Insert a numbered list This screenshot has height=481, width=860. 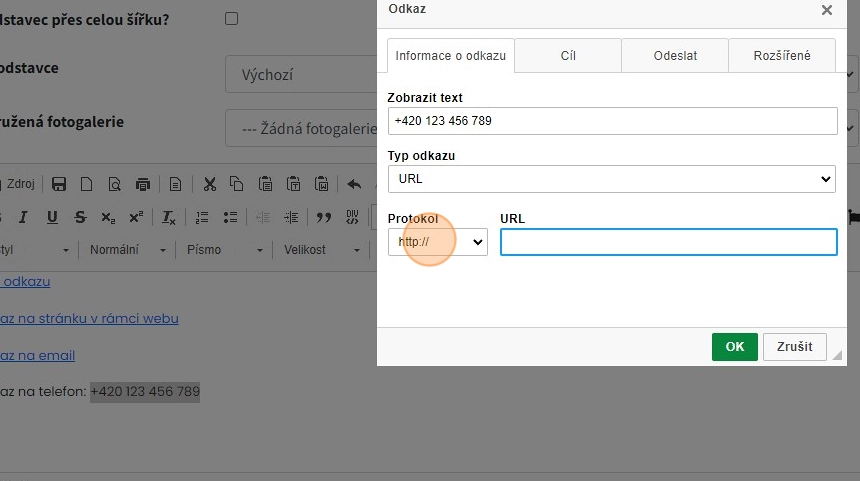point(202,217)
